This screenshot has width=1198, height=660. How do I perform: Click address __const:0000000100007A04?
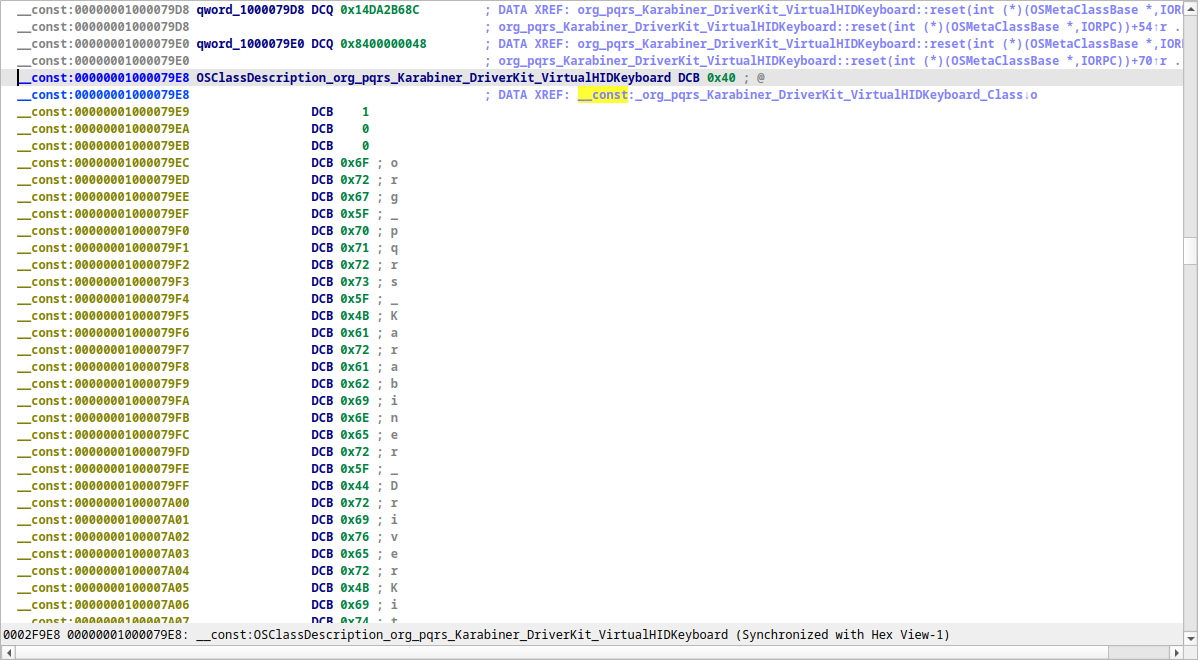coord(103,571)
